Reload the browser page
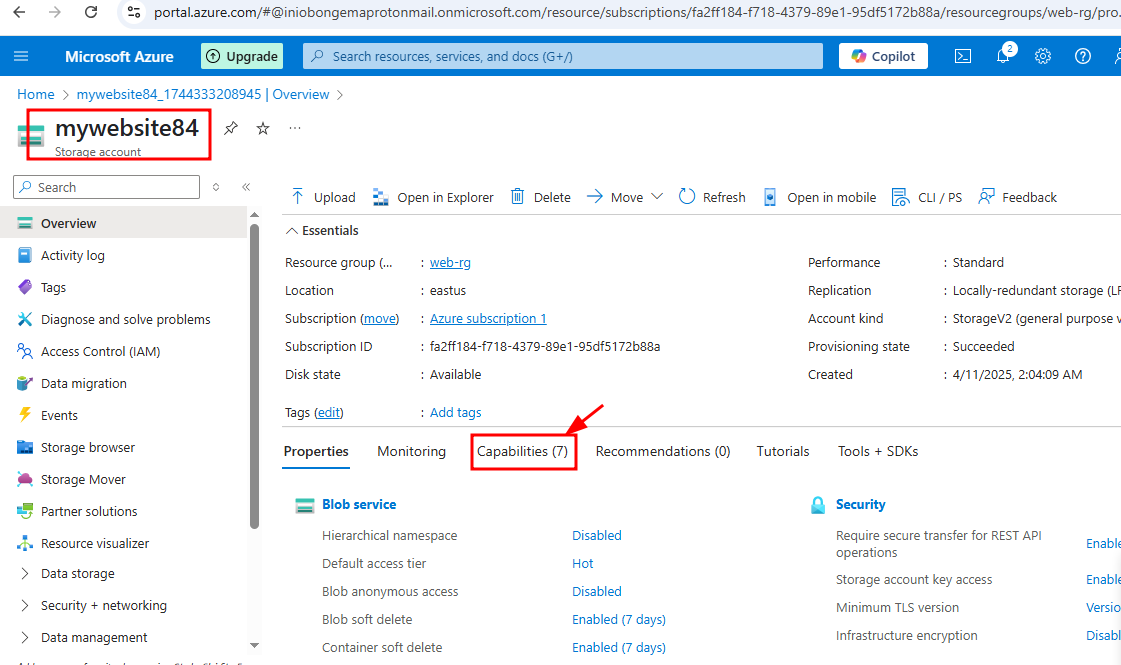 tap(91, 12)
